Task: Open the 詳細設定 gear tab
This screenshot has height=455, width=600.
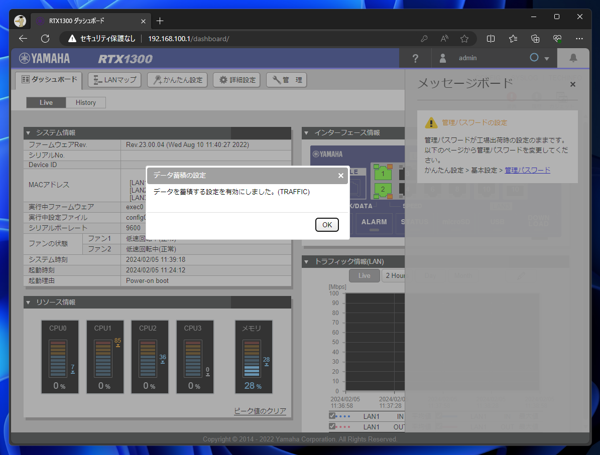Action: coord(237,80)
